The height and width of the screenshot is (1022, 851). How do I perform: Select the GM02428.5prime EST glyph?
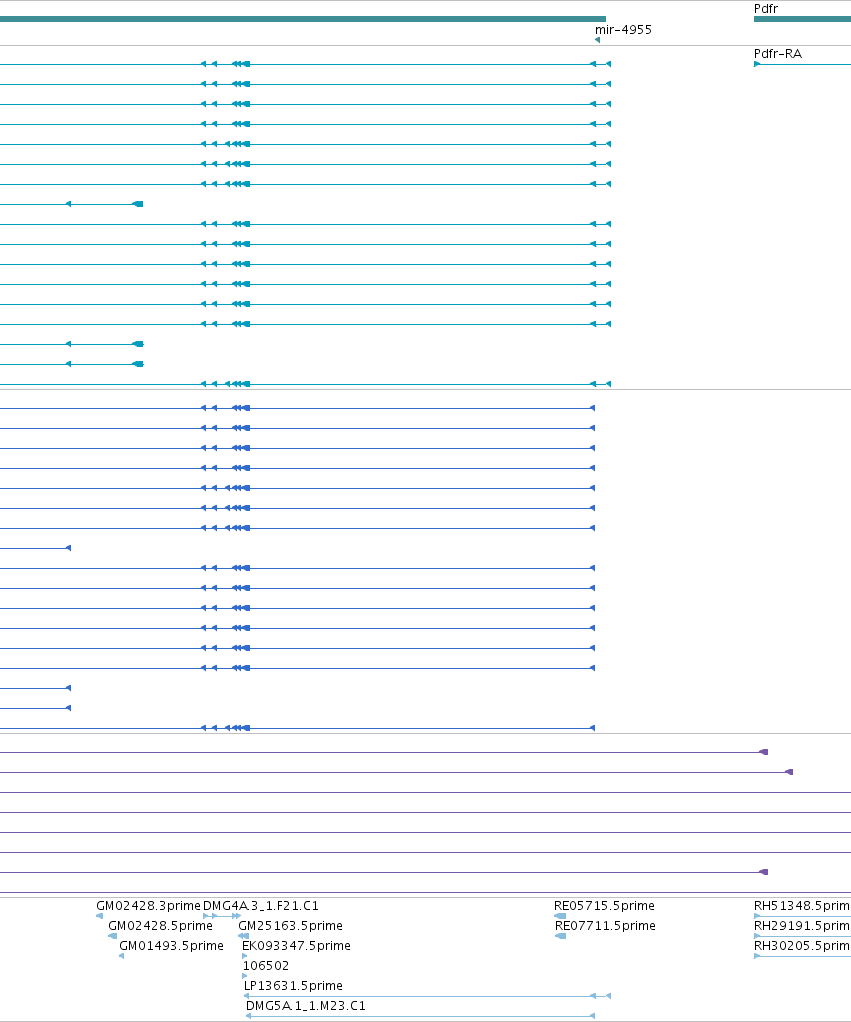click(x=113, y=936)
